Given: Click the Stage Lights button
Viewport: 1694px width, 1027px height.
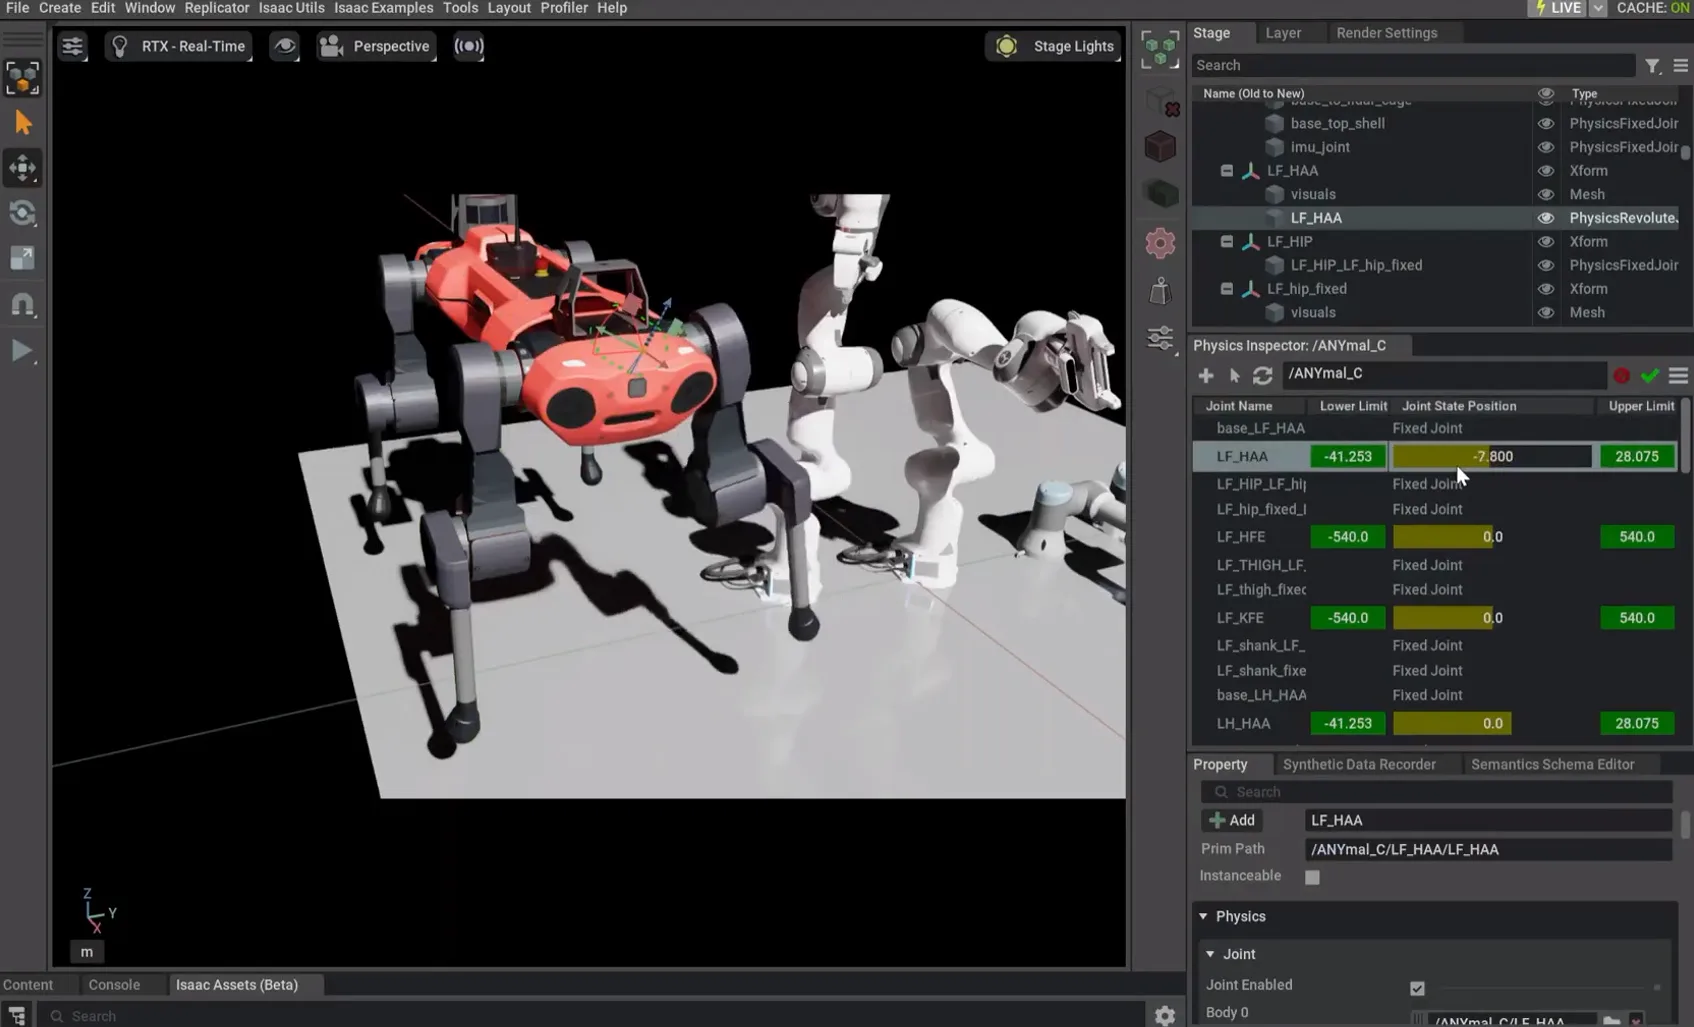Looking at the screenshot, I should point(1054,46).
